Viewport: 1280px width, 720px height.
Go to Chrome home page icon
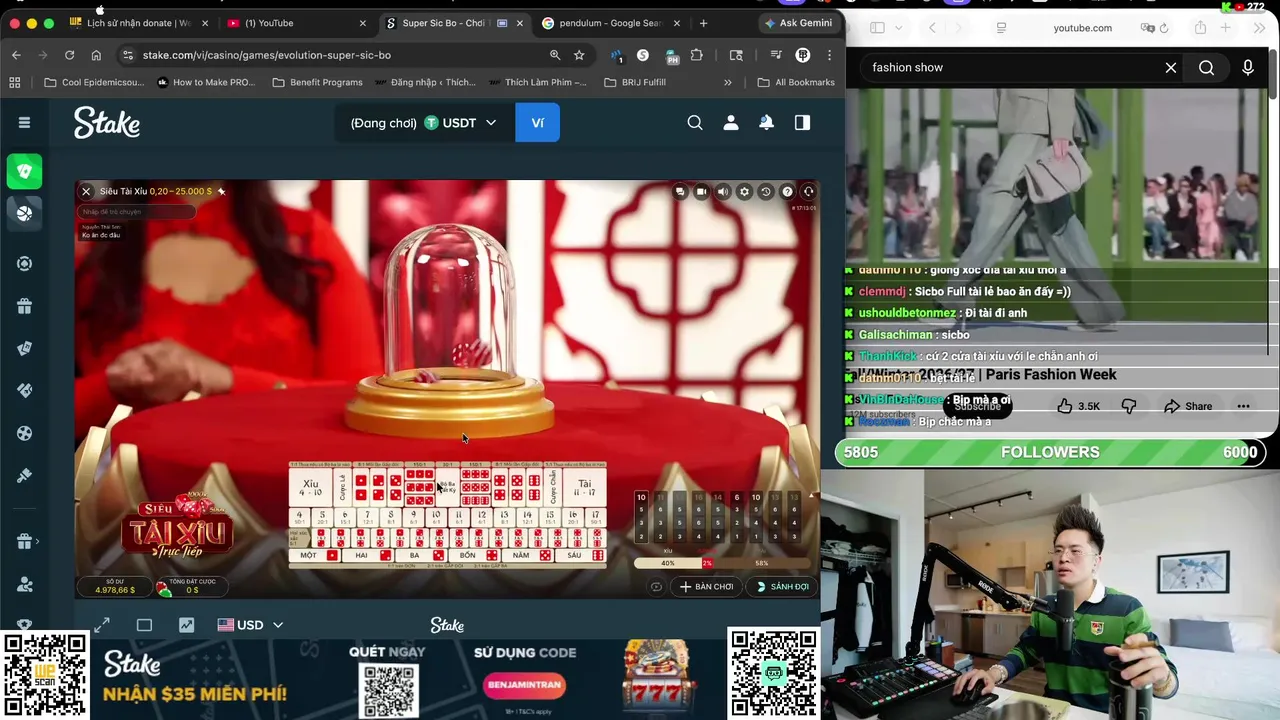(96, 55)
